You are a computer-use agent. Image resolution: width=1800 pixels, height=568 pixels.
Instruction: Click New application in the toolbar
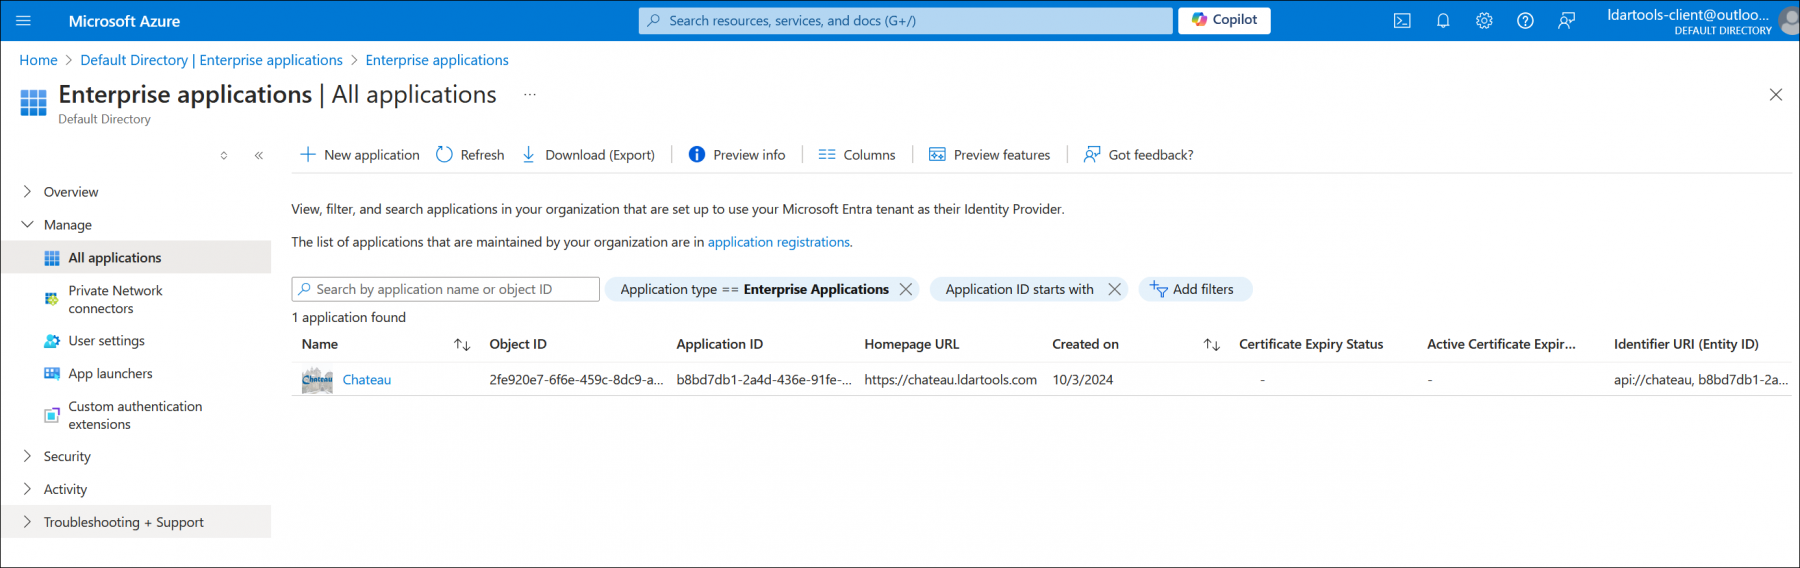click(x=360, y=155)
